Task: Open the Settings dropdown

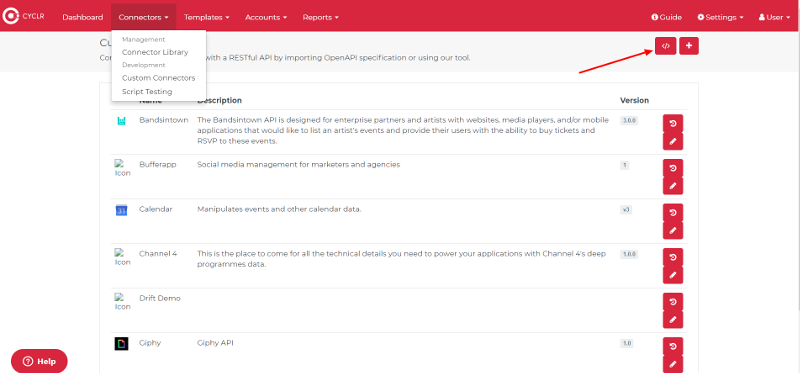Action: coord(720,17)
